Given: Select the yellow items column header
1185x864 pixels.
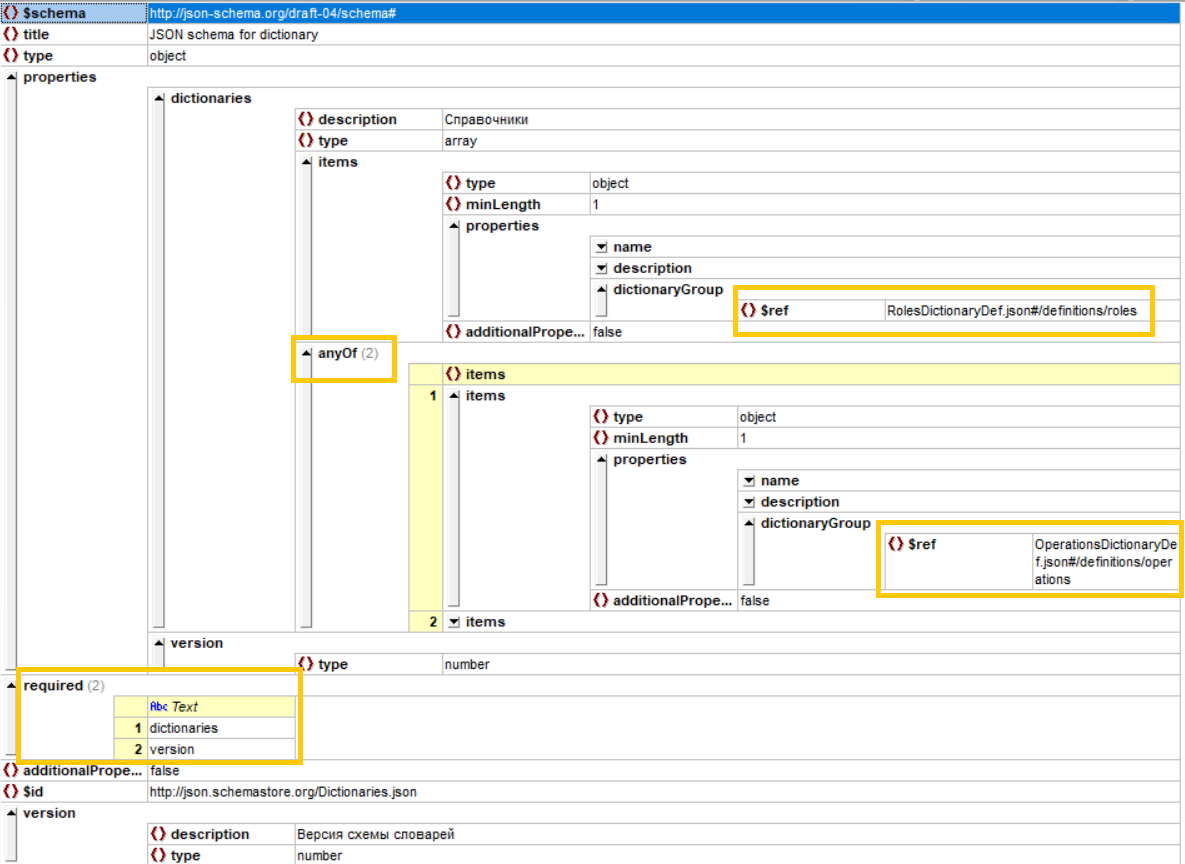Looking at the screenshot, I should [811, 373].
